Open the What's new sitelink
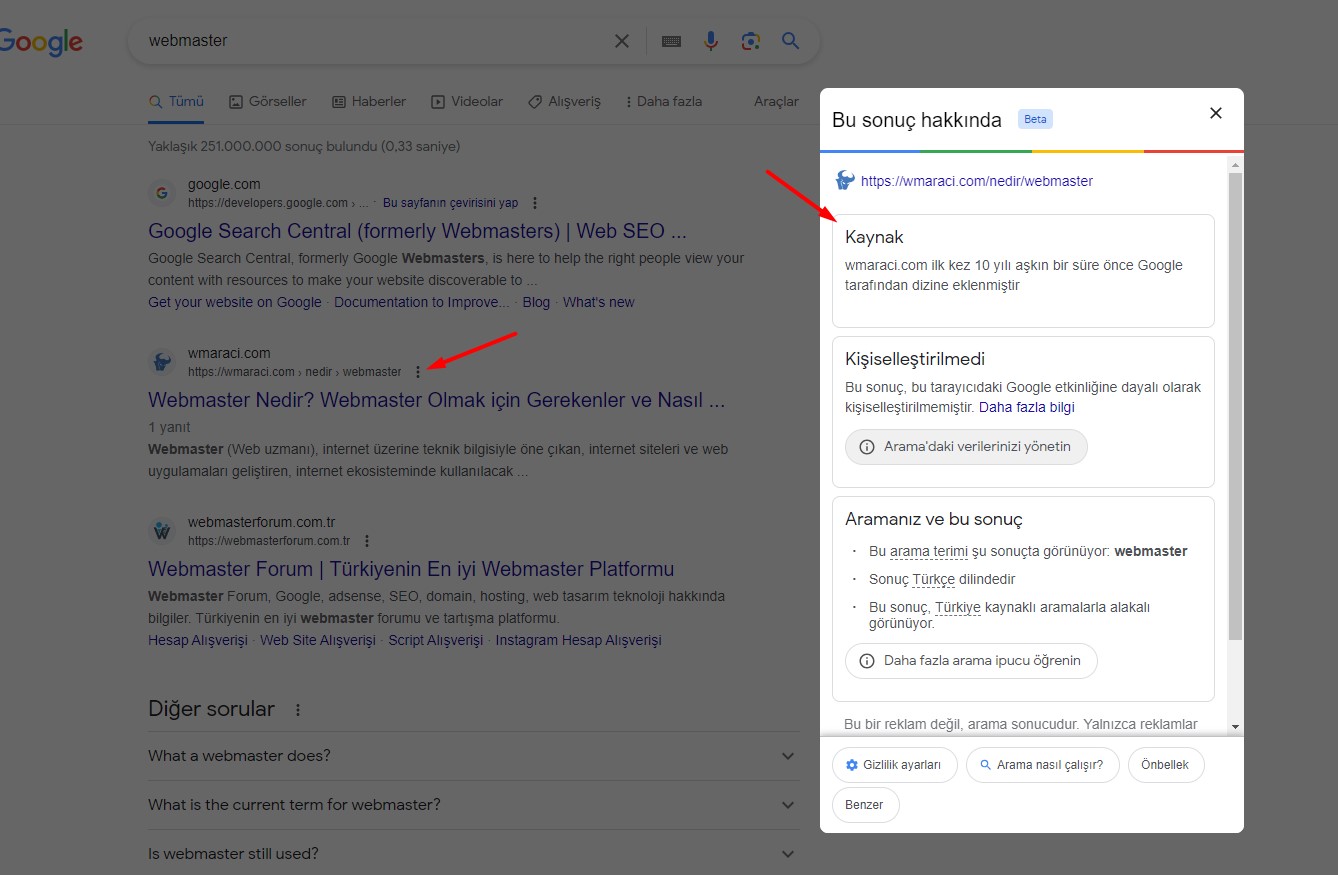The width and height of the screenshot is (1338, 875). (x=599, y=302)
